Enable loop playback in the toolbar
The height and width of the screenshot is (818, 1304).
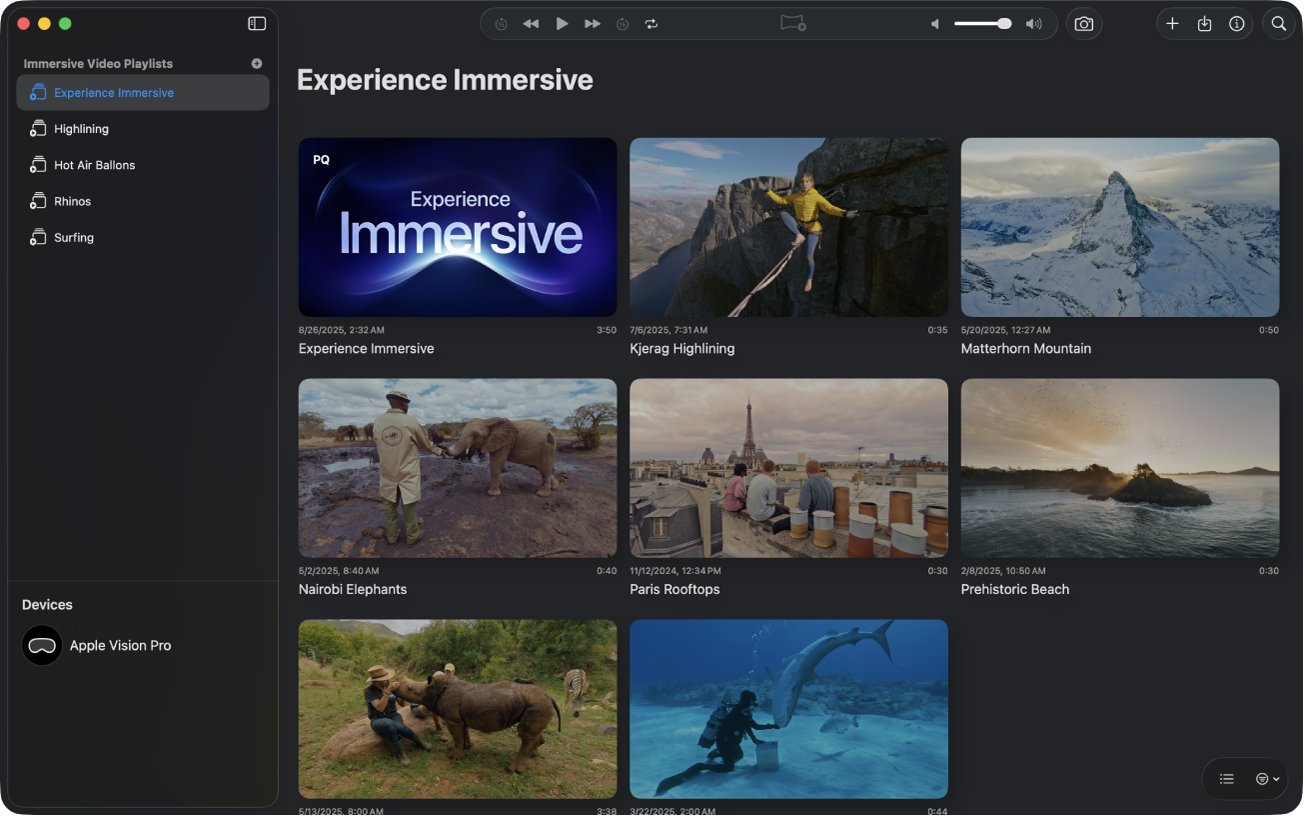(651, 23)
